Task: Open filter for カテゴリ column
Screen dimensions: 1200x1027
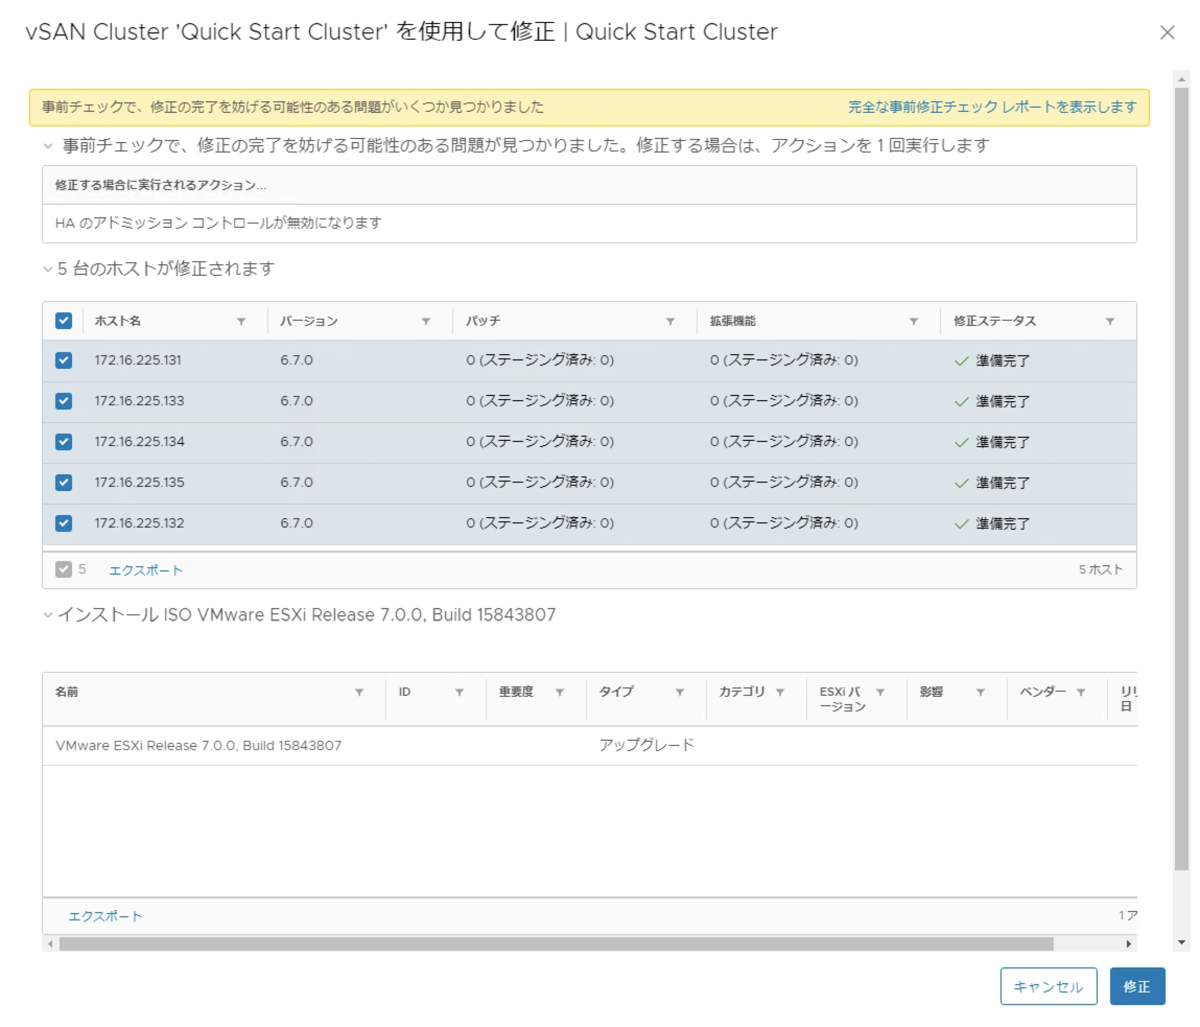Action: pyautogui.click(x=780, y=692)
